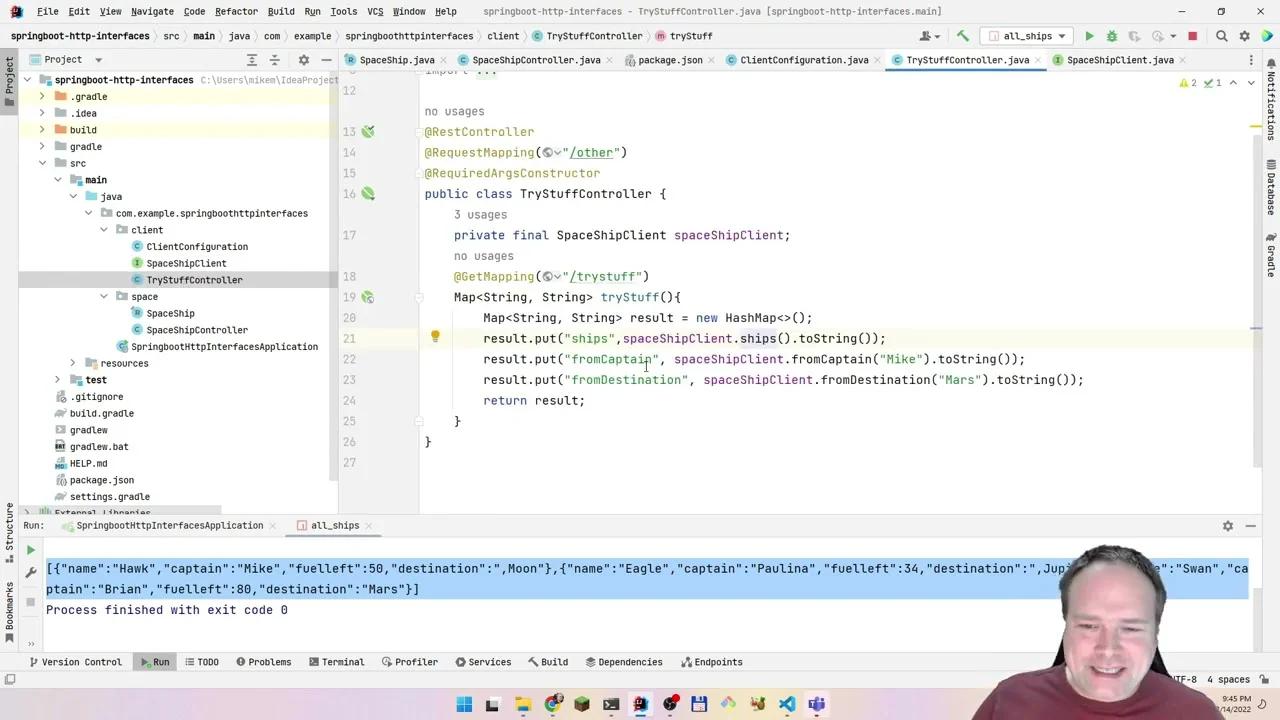The height and width of the screenshot is (720, 1280).
Task: Open Search Everywhere magnifier icon
Action: point(1221,35)
